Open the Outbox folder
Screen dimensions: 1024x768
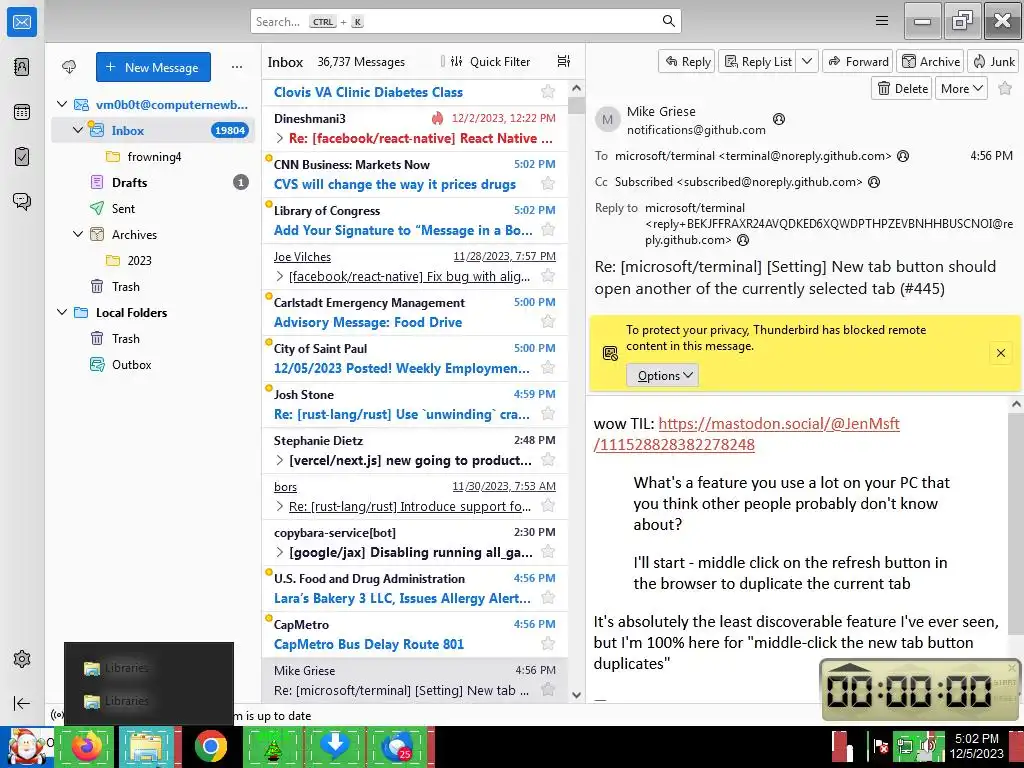coord(153,364)
